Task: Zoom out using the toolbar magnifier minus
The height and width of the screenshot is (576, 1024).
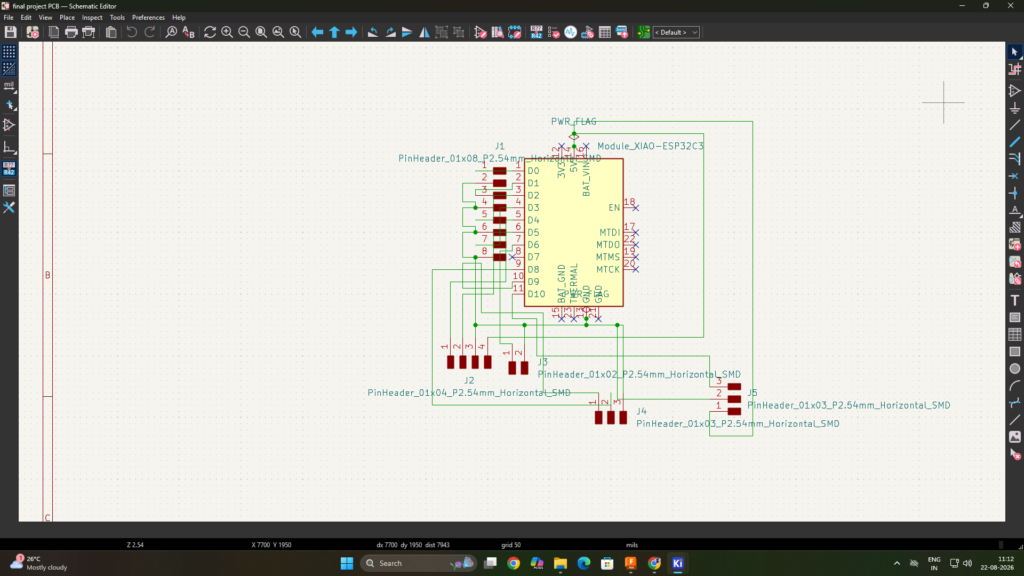Action: coord(244,32)
